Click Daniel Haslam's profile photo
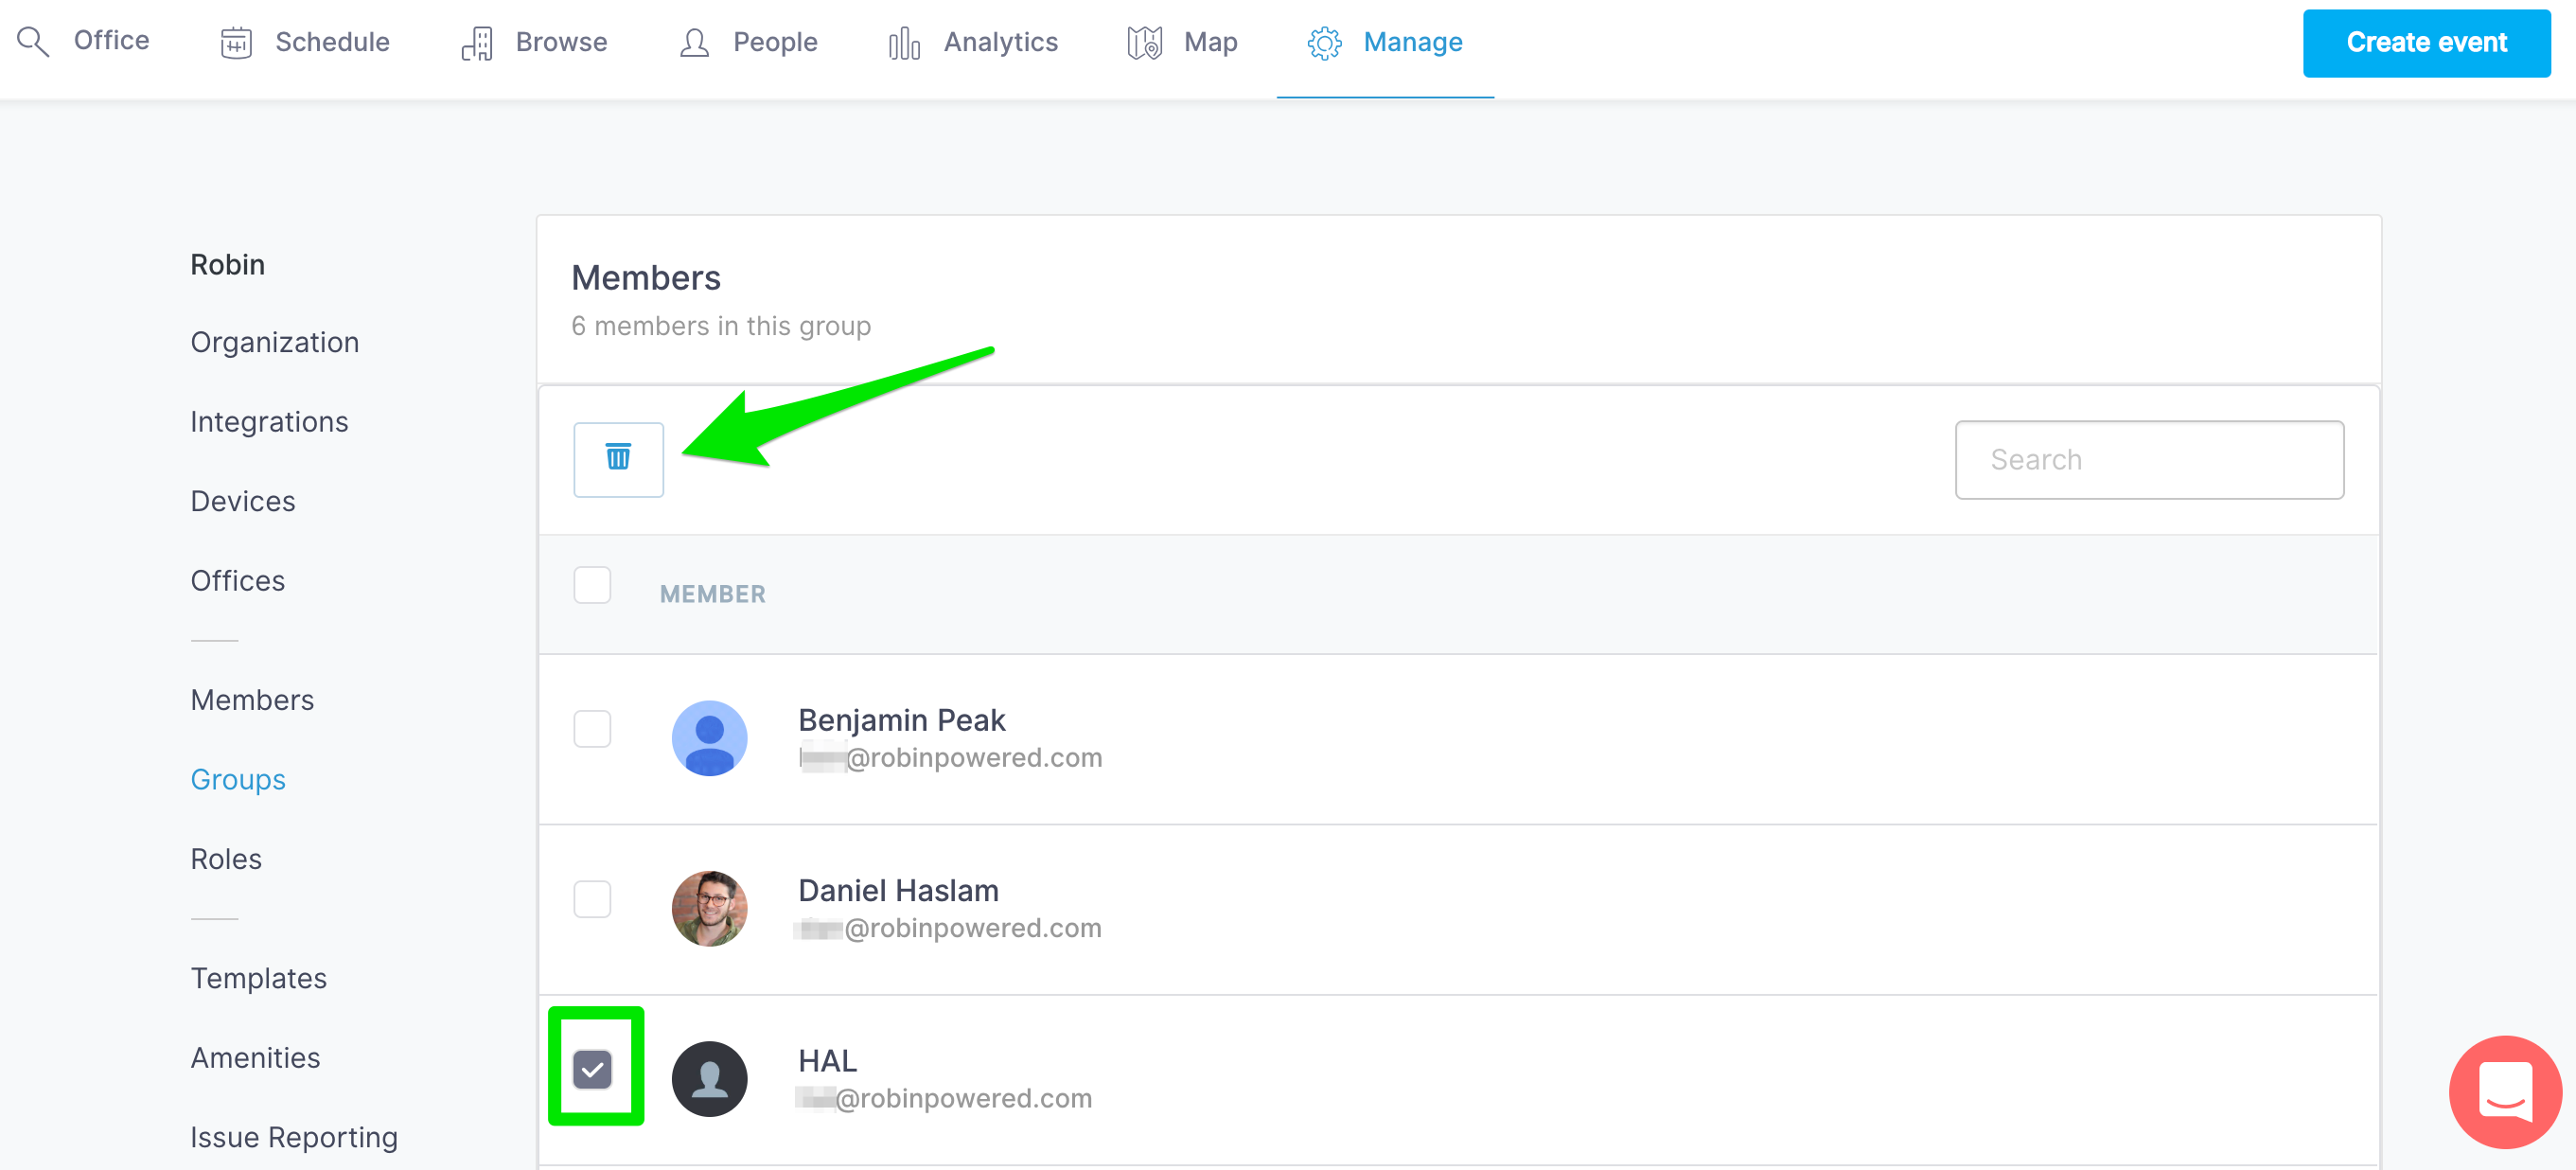 710,908
